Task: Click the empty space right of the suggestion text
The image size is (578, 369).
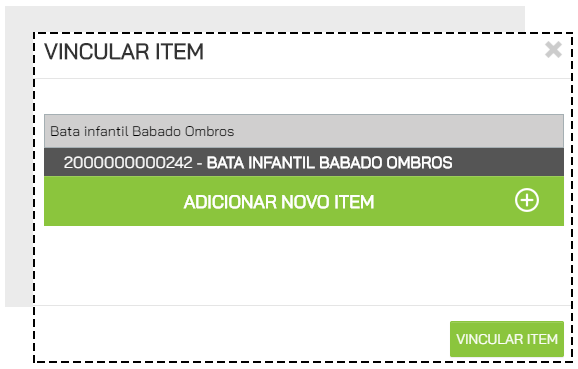Action: (x=508, y=162)
